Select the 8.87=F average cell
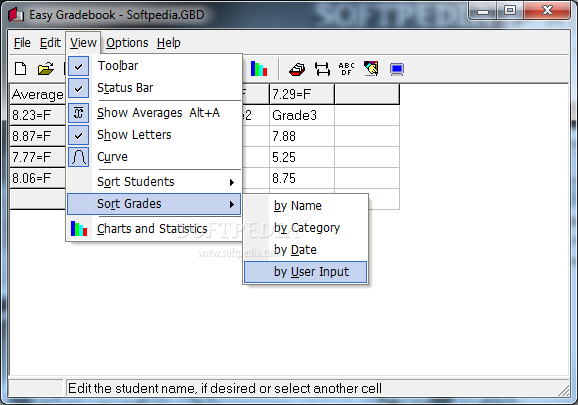 38,136
